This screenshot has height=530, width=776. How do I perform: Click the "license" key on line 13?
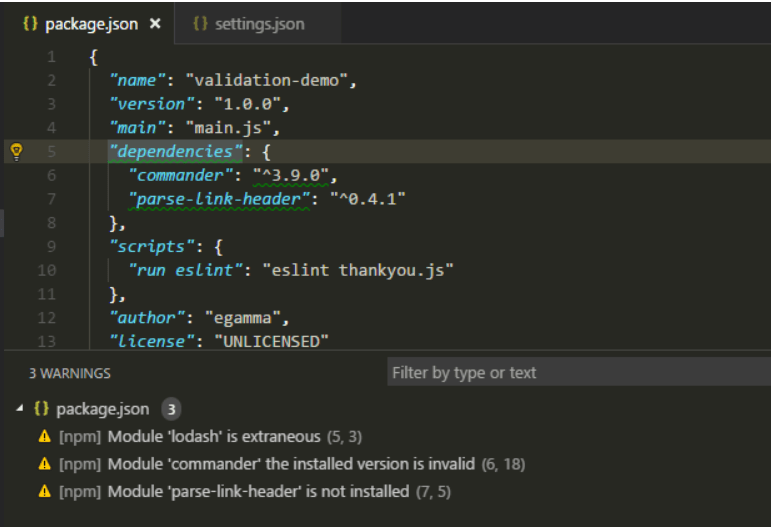click(151, 341)
